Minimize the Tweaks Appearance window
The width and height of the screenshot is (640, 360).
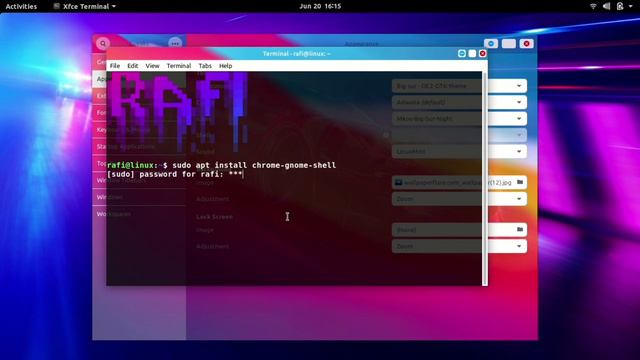click(x=491, y=44)
